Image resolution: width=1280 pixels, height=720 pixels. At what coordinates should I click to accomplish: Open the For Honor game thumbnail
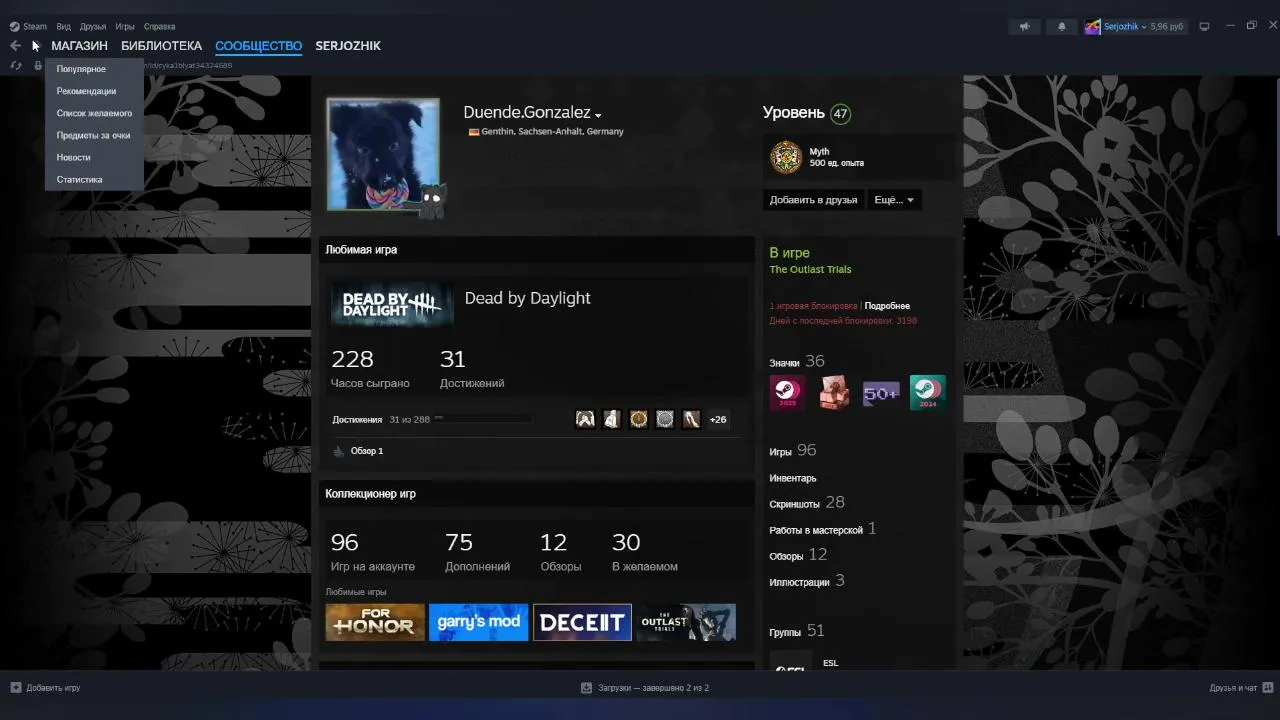pyautogui.click(x=375, y=622)
